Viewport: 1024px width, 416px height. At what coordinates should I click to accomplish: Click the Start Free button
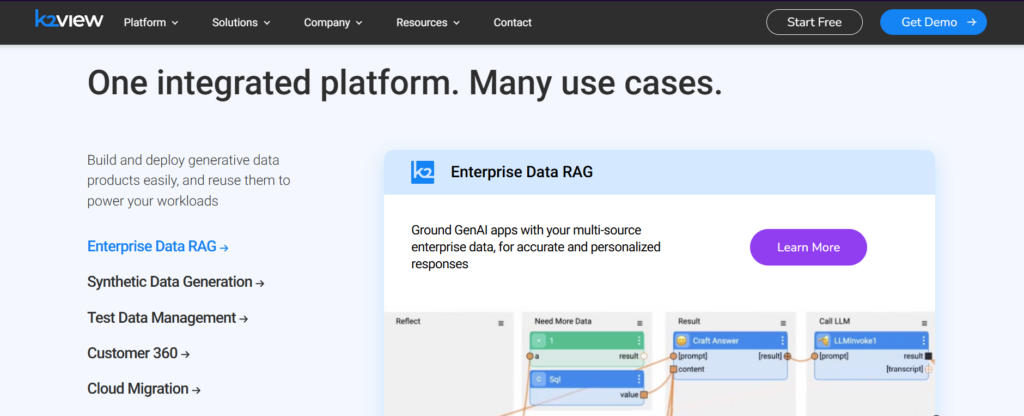(814, 22)
